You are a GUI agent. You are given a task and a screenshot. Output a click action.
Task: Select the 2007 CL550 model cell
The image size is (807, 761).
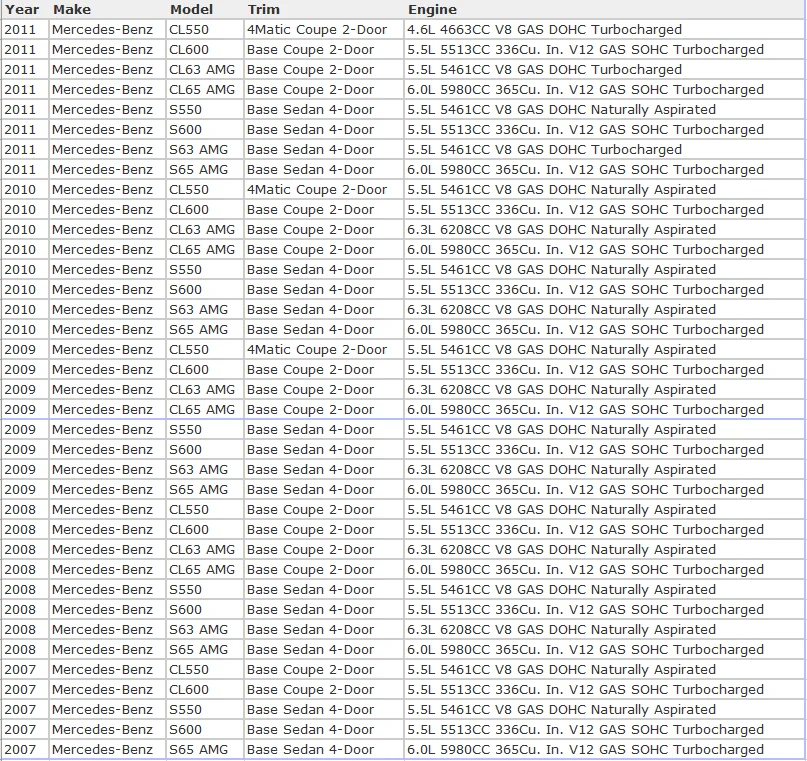189,670
